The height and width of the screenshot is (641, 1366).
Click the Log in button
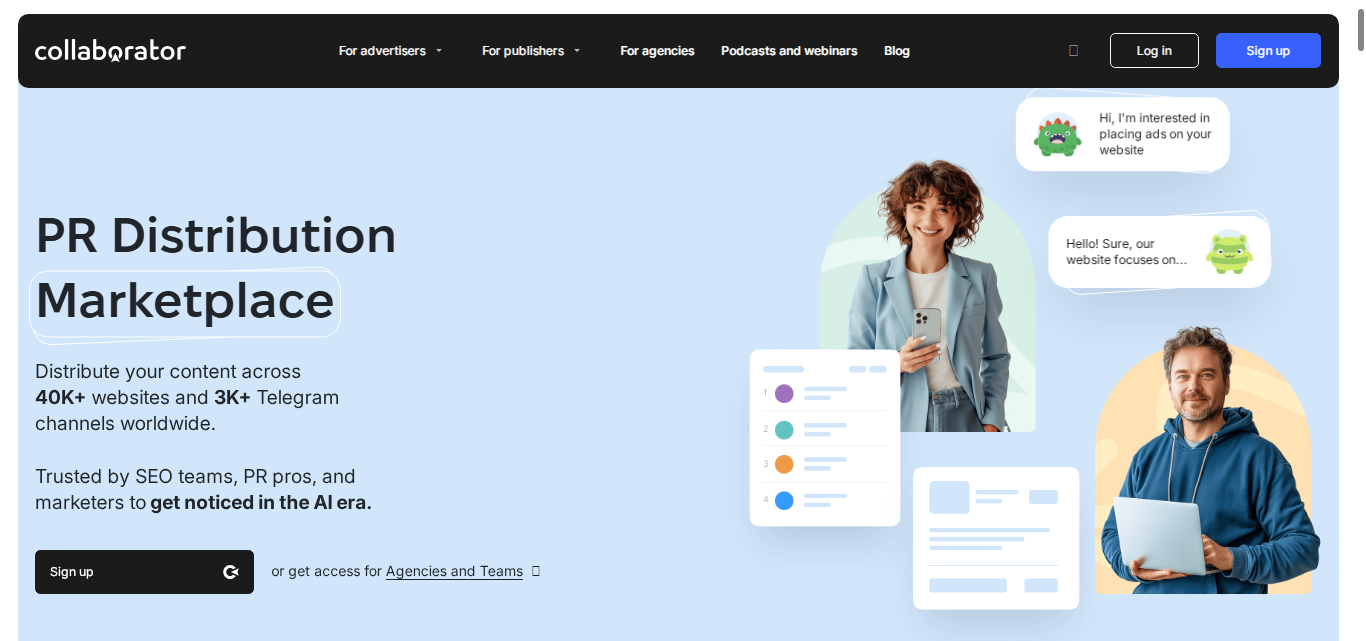(x=1154, y=50)
